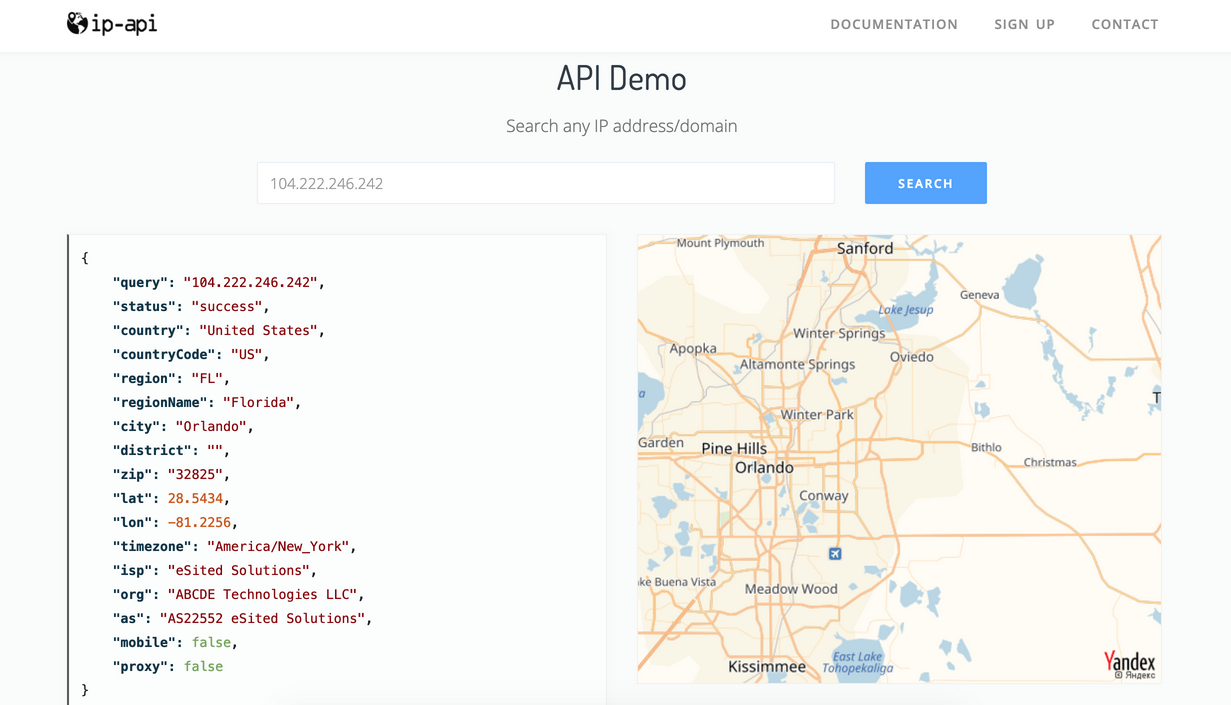Select the 28.5434 latitude value
This screenshot has width=1231, height=705.
[x=195, y=498]
